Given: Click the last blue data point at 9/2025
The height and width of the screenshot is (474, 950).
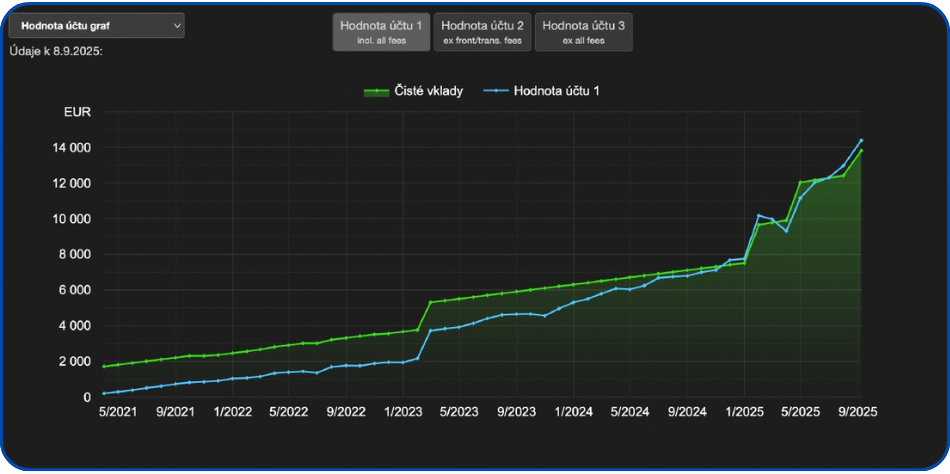Looking at the screenshot, I should (861, 140).
